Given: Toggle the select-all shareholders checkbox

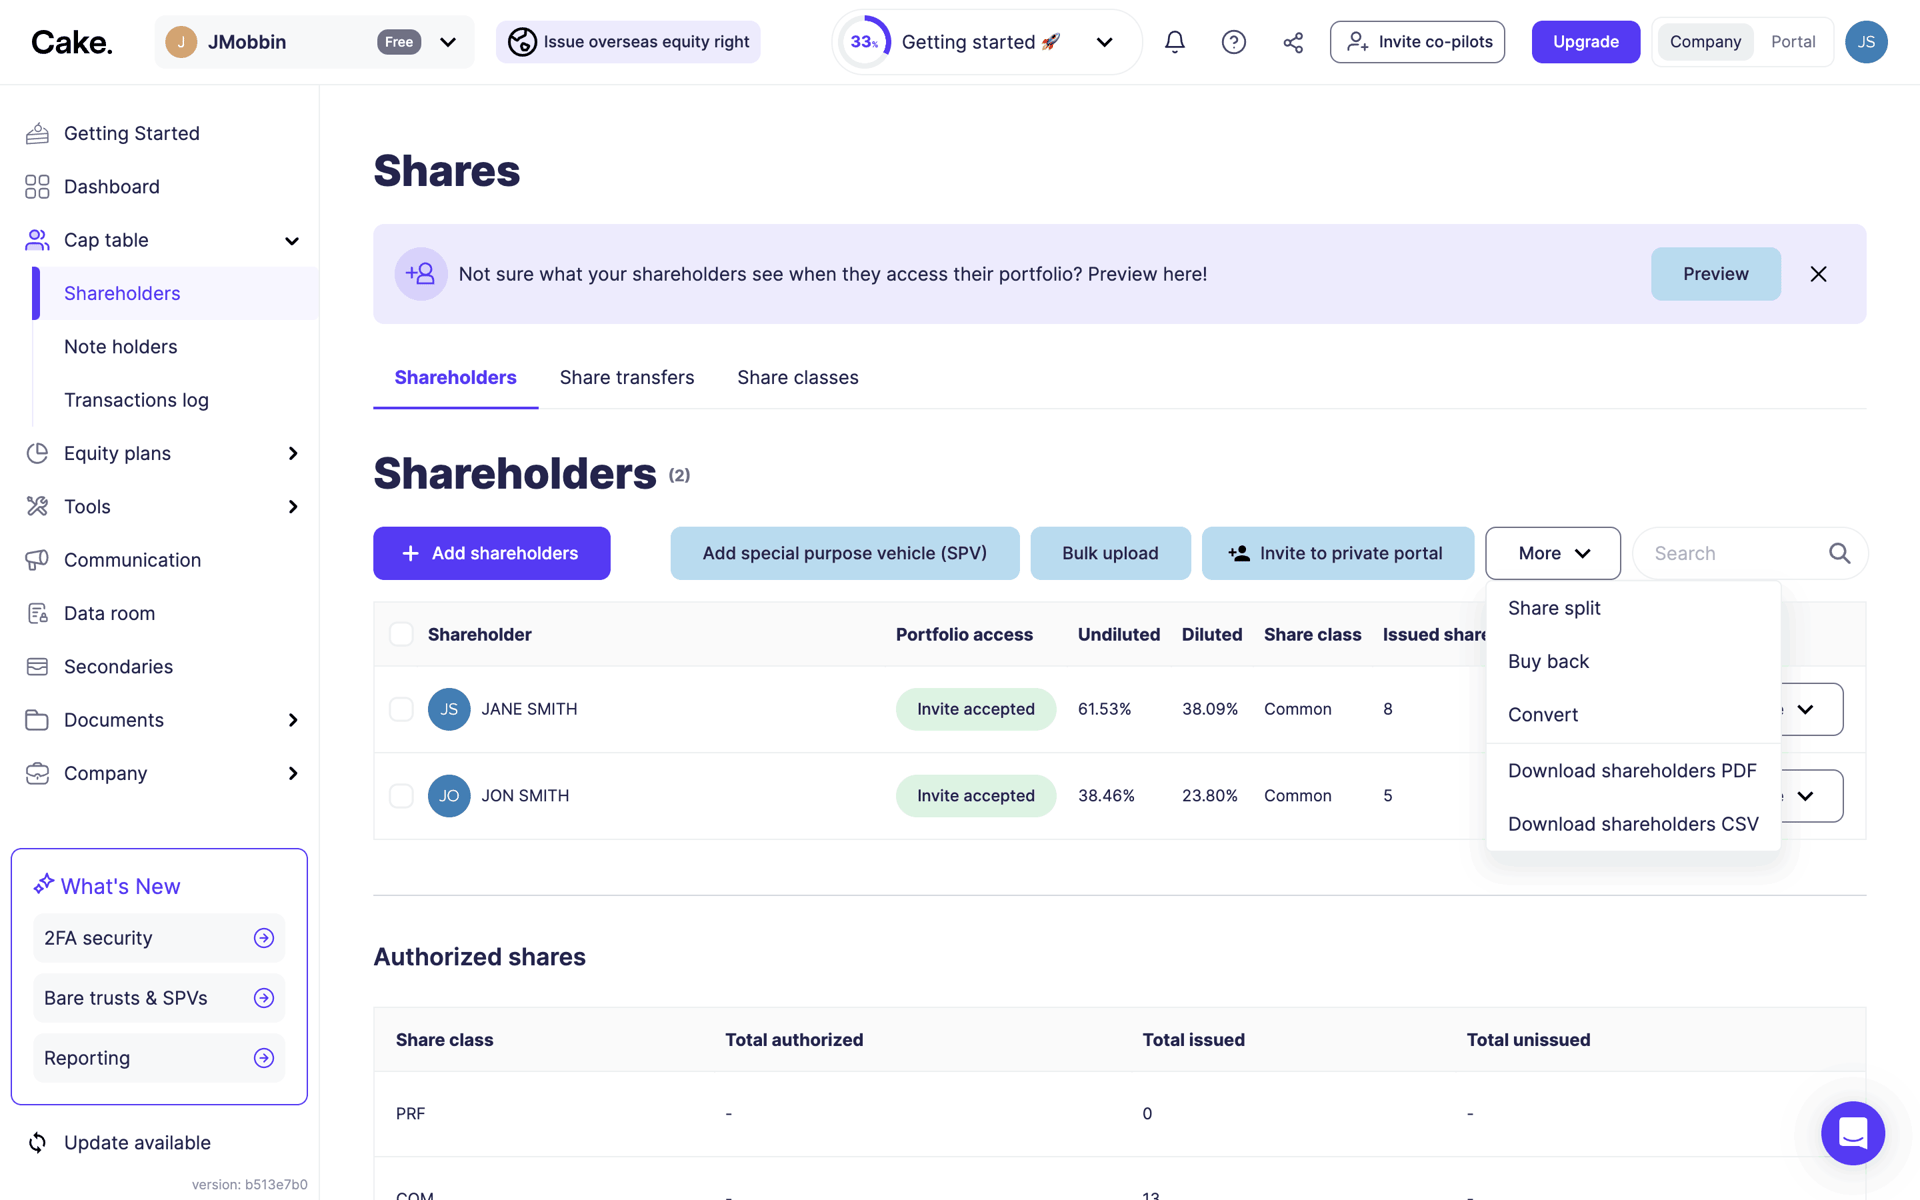Looking at the screenshot, I should pyautogui.click(x=401, y=634).
